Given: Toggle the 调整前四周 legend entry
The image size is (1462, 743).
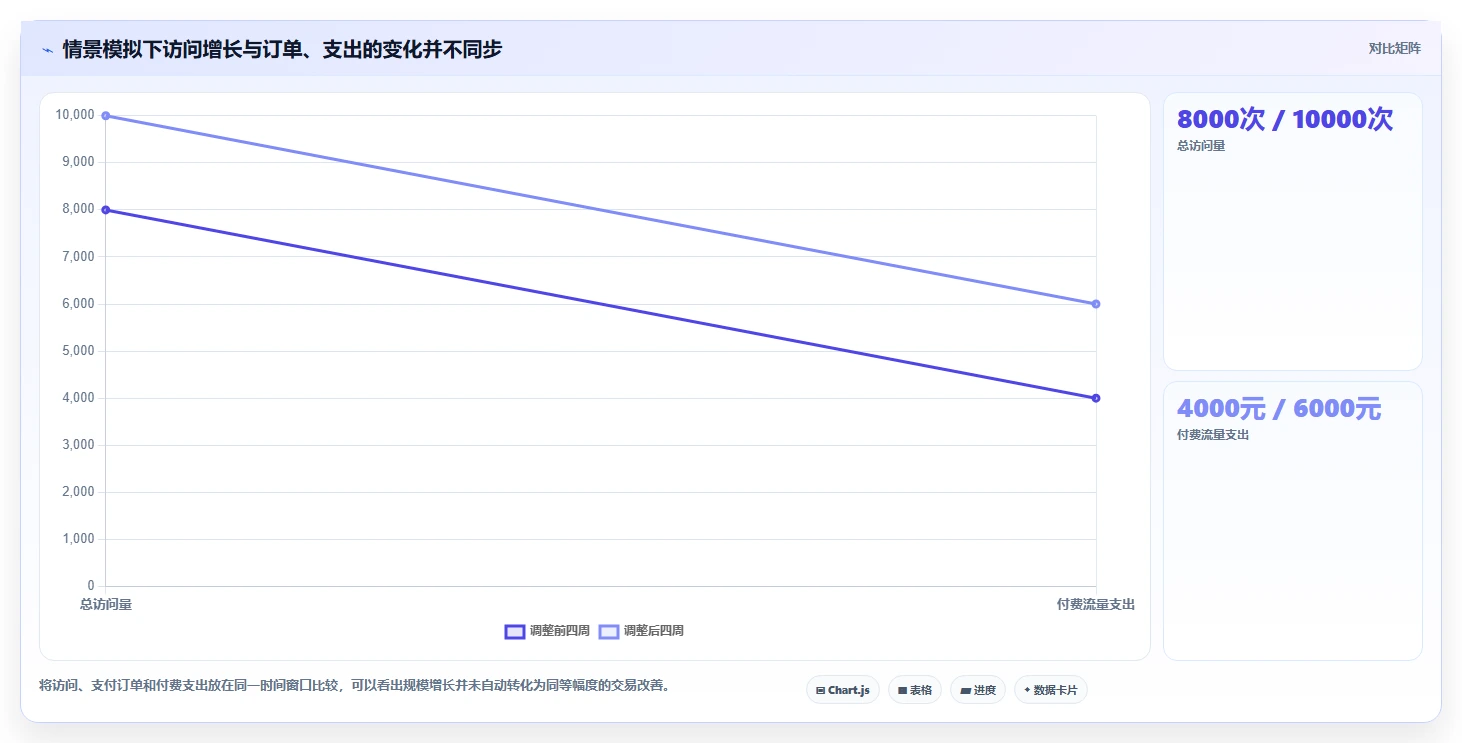Looking at the screenshot, I should click(x=547, y=631).
